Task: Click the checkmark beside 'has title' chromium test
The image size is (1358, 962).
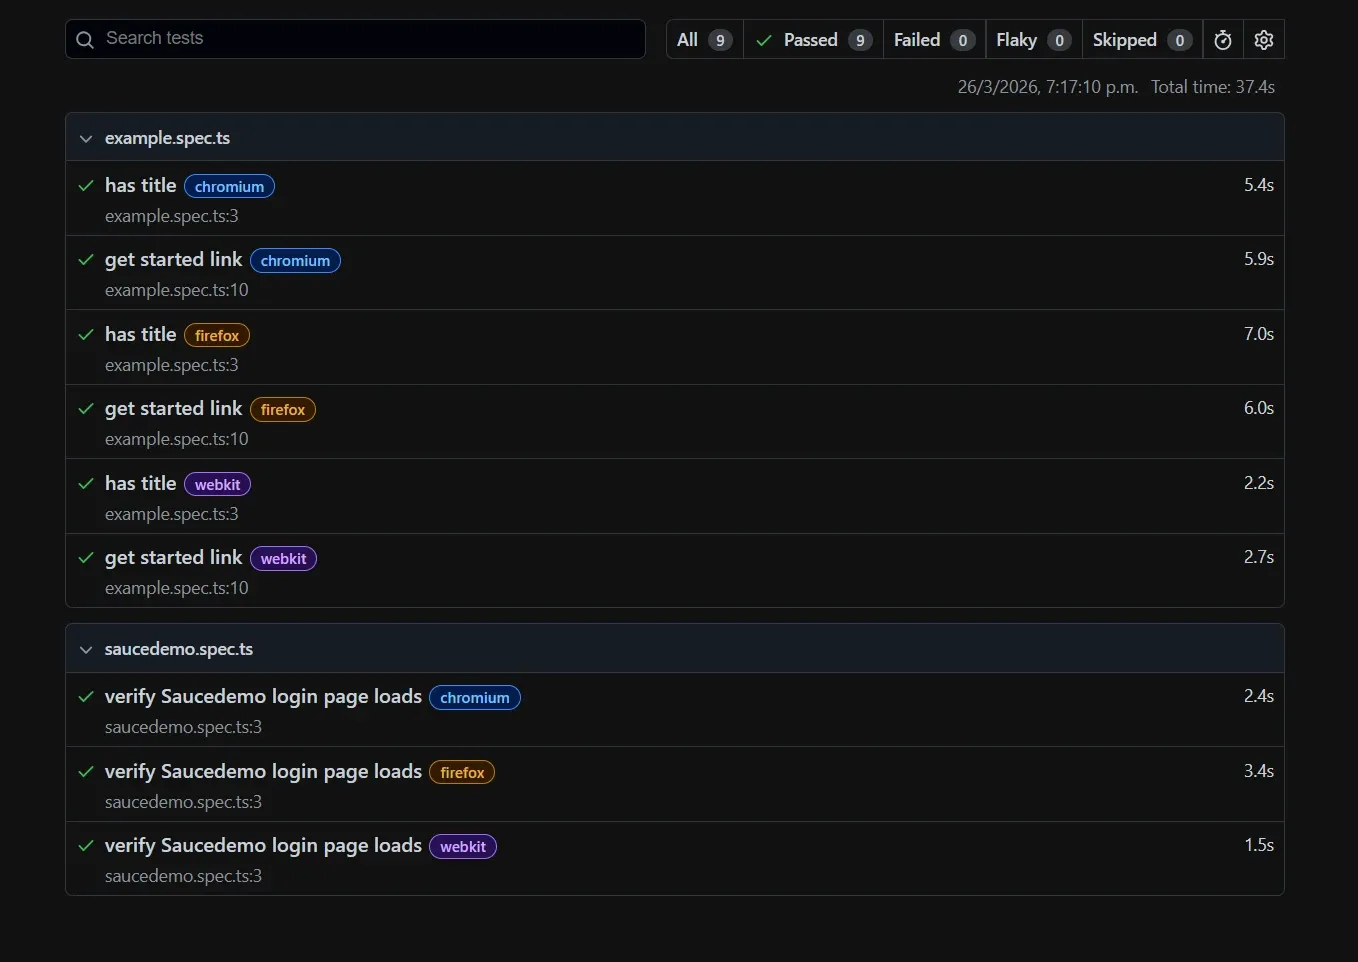Action: [85, 186]
